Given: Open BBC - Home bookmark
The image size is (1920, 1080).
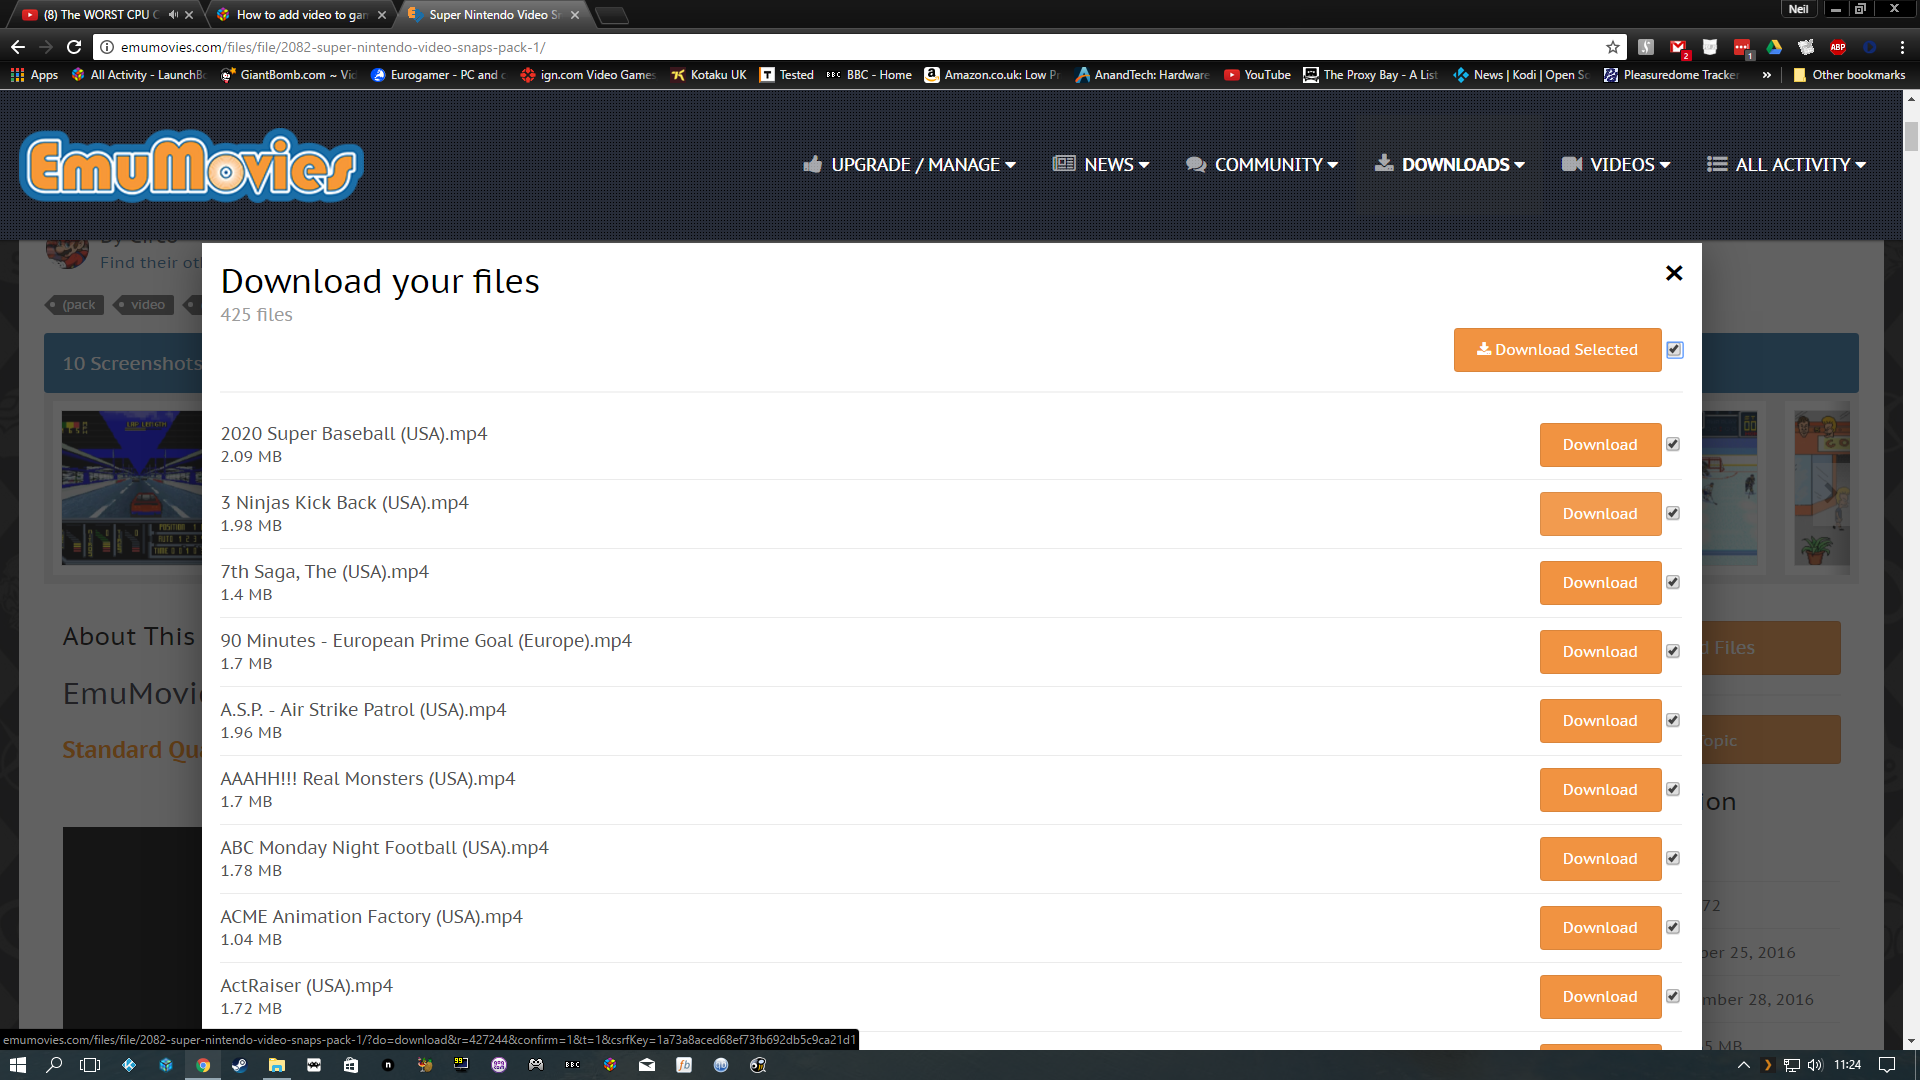Looking at the screenshot, I should (869, 75).
